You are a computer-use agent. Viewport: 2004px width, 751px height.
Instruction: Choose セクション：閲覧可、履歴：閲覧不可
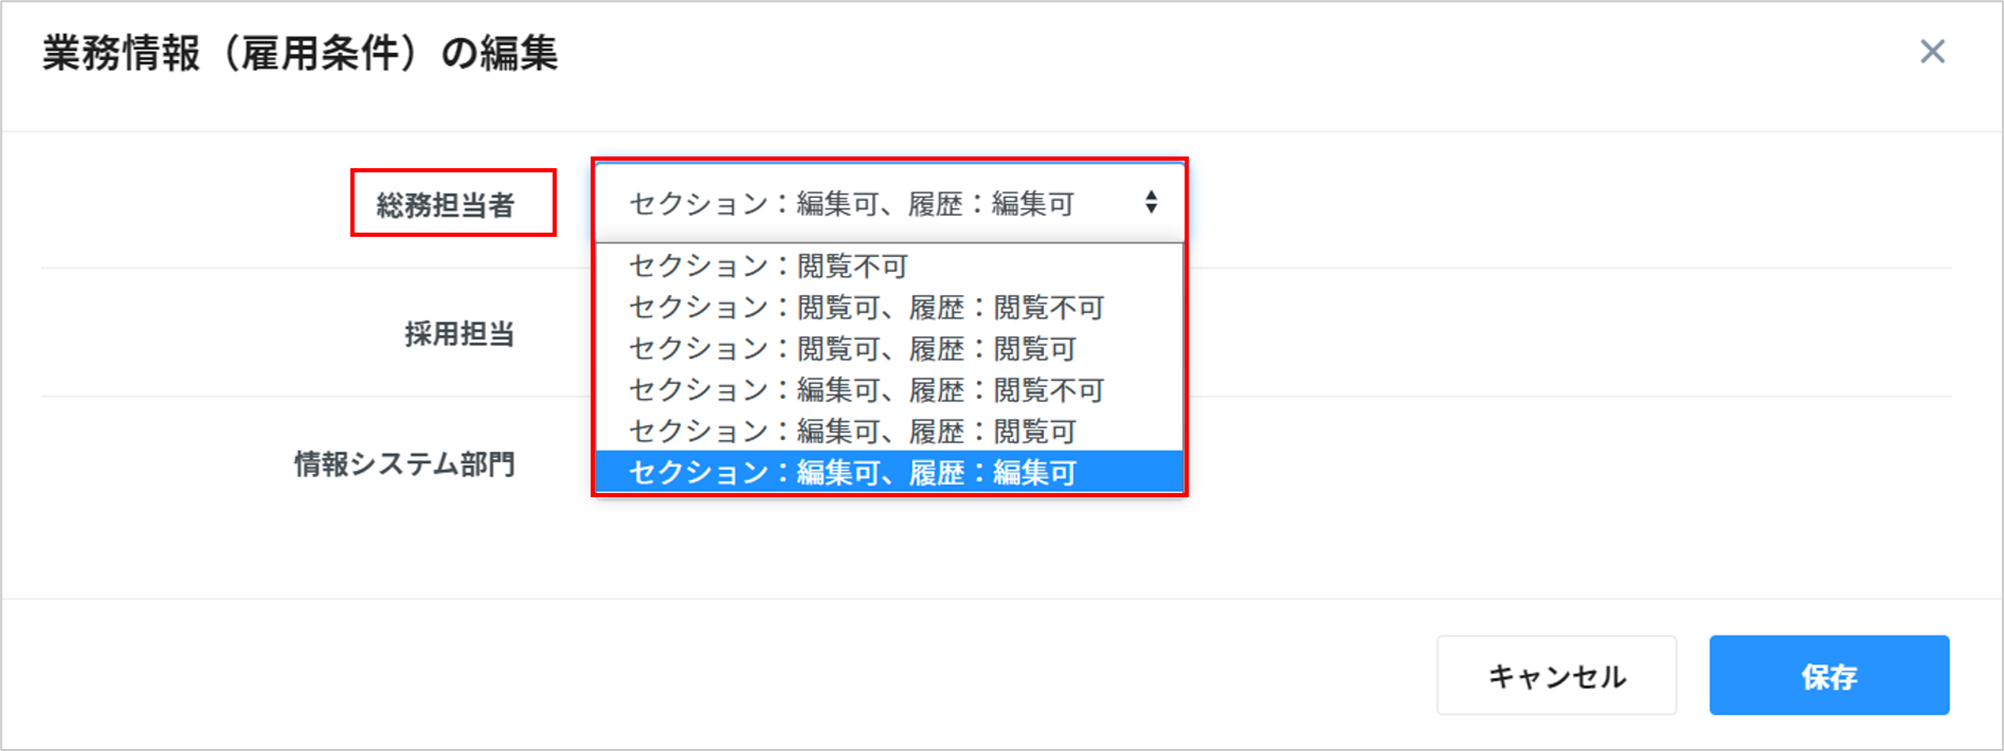[866, 308]
